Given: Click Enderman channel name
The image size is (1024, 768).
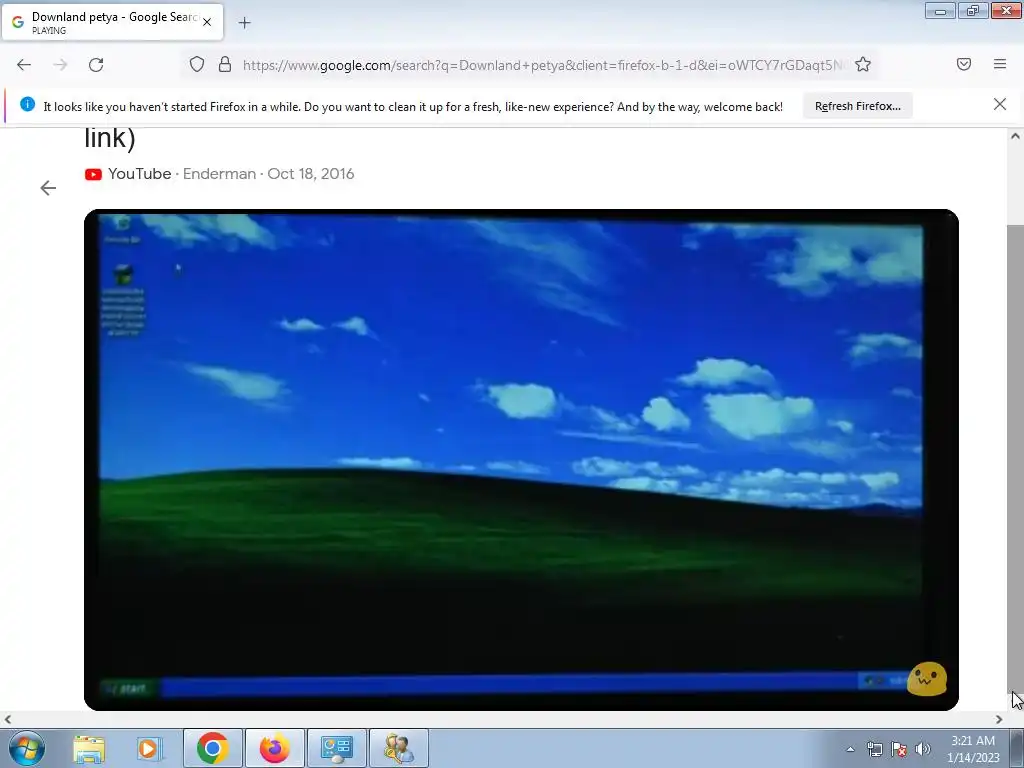Looking at the screenshot, I should 219,174.
